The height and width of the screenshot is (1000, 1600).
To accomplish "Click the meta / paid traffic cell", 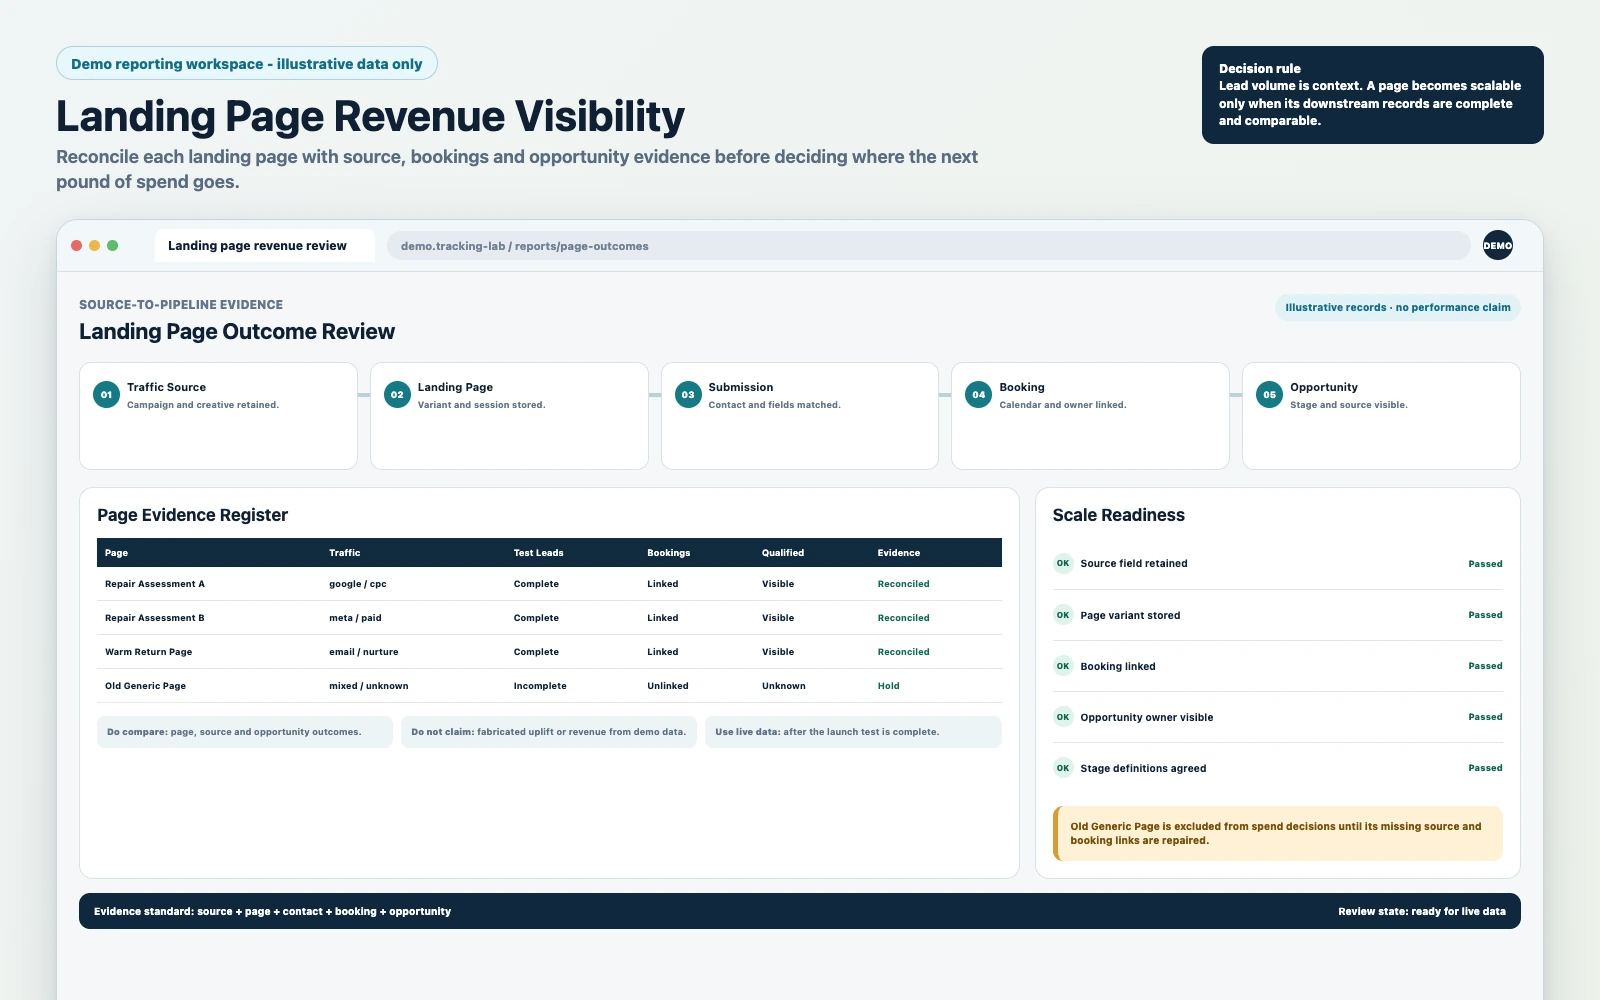I will (355, 618).
